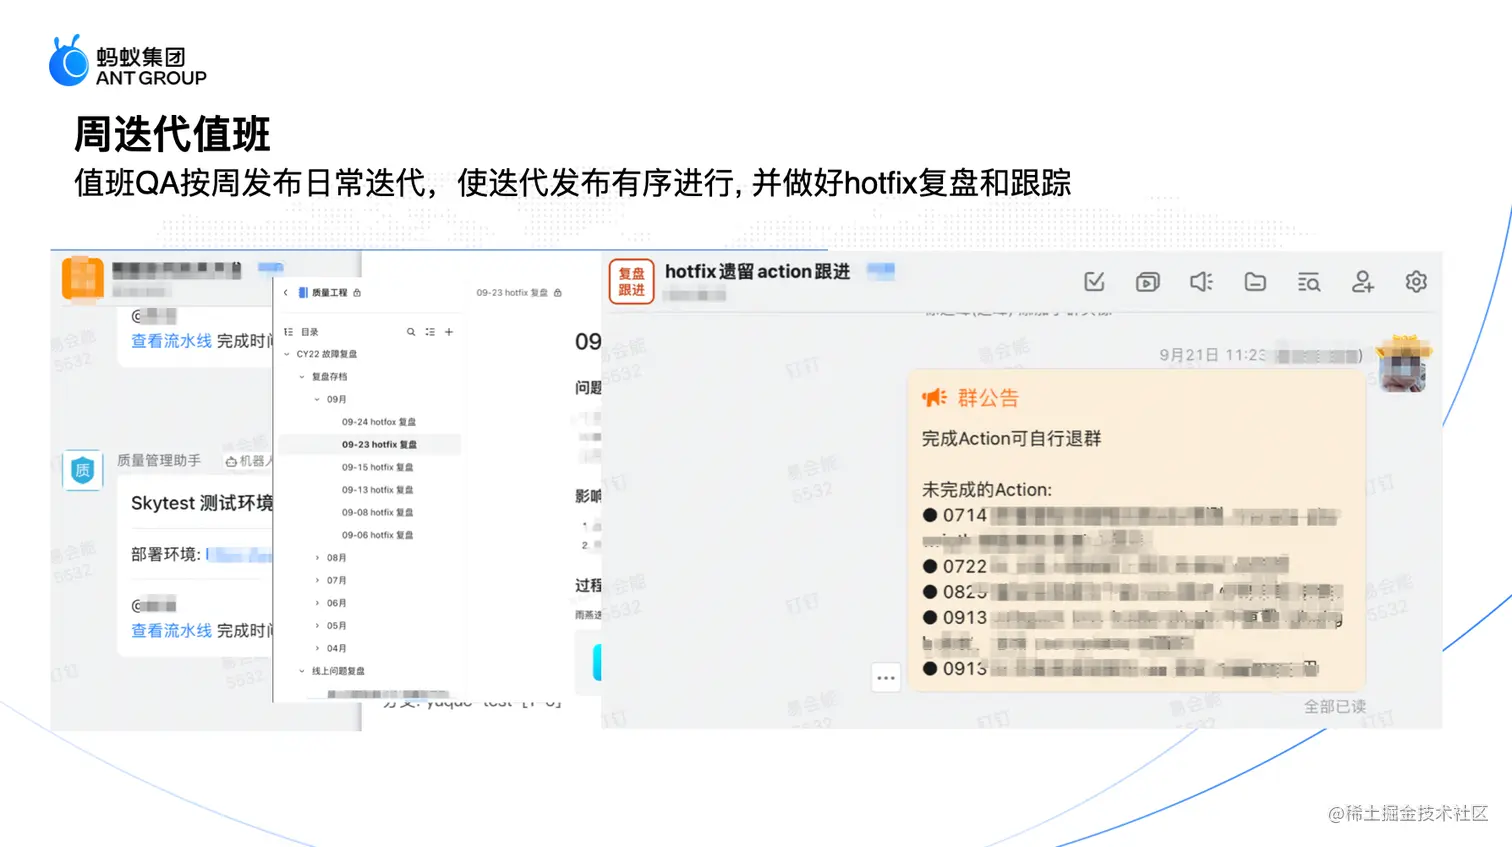Click 查看流水线 link above 质量管理助手

click(x=171, y=341)
